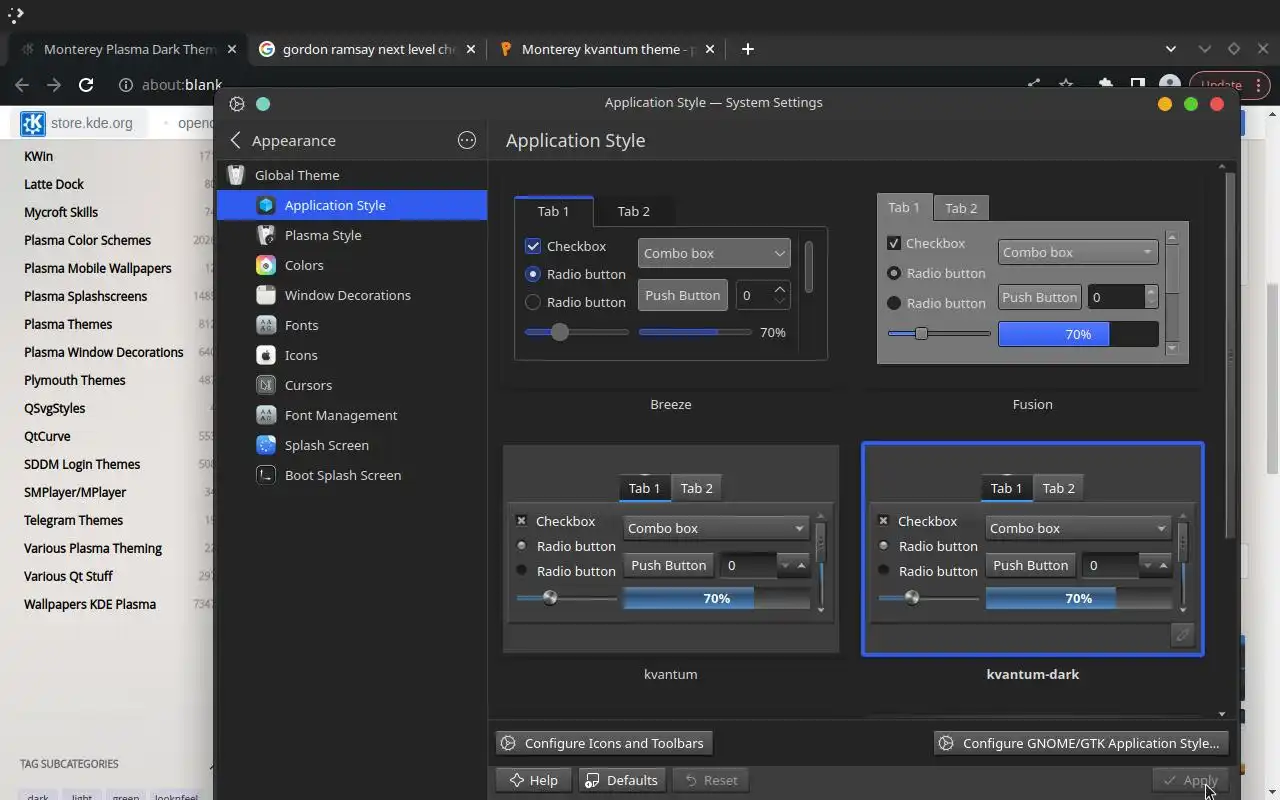Close the gordon ramsay browser tab
This screenshot has width=1280, height=800.
click(470, 49)
